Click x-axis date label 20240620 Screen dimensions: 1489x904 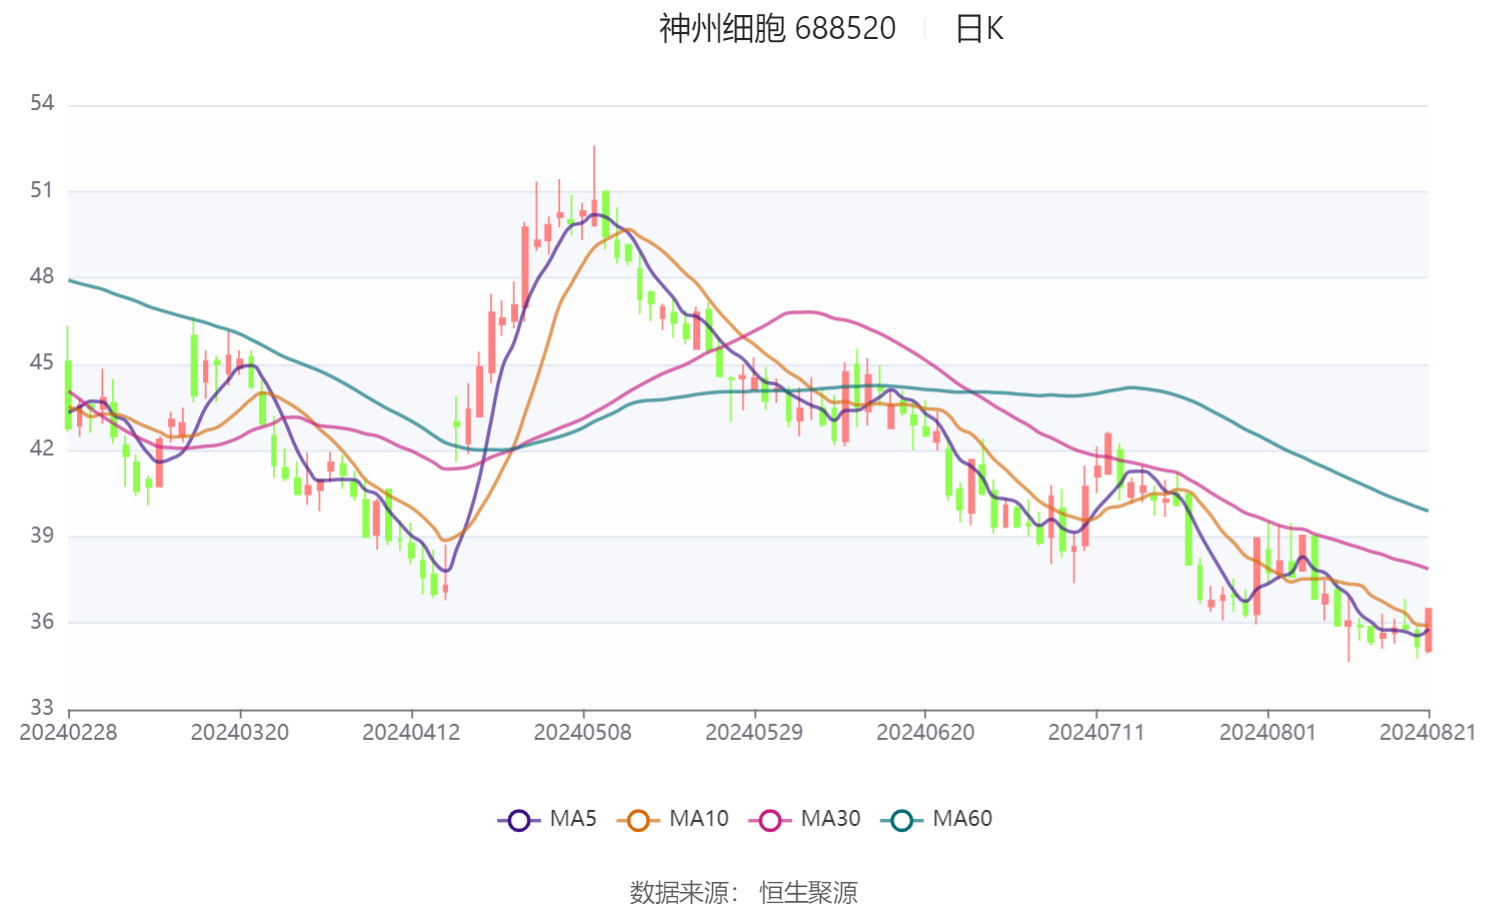(x=926, y=732)
